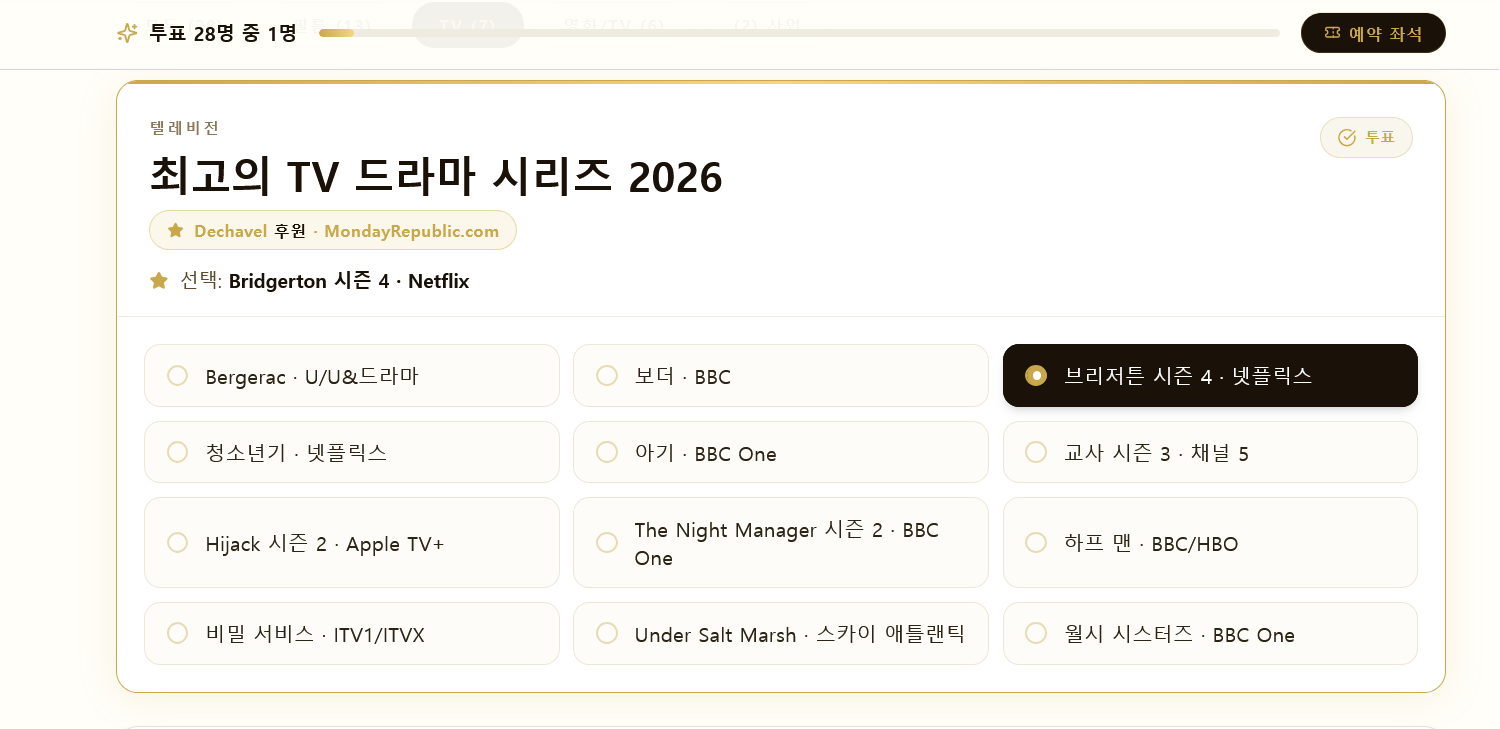Select 교사 시즌 3 · 채널 5
Screen dimensions: 1500x729
pos(1210,452)
